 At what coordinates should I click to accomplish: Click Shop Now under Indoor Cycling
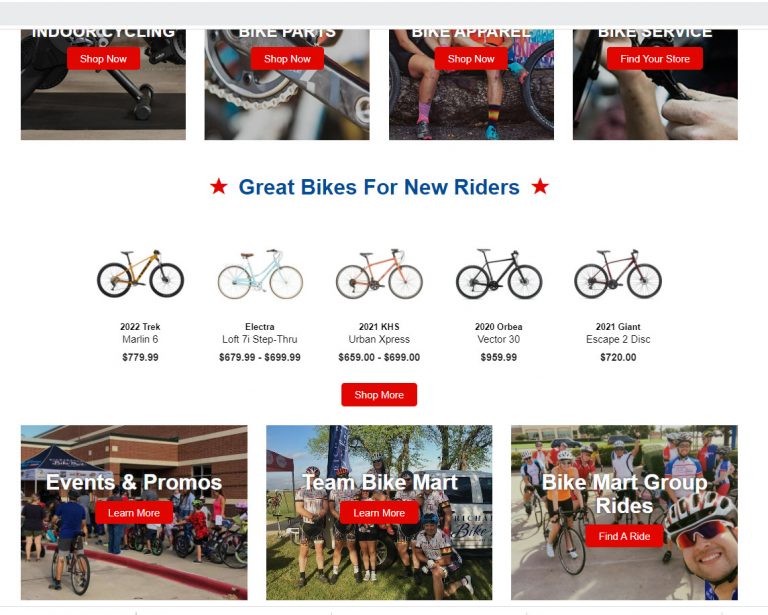tap(103, 59)
